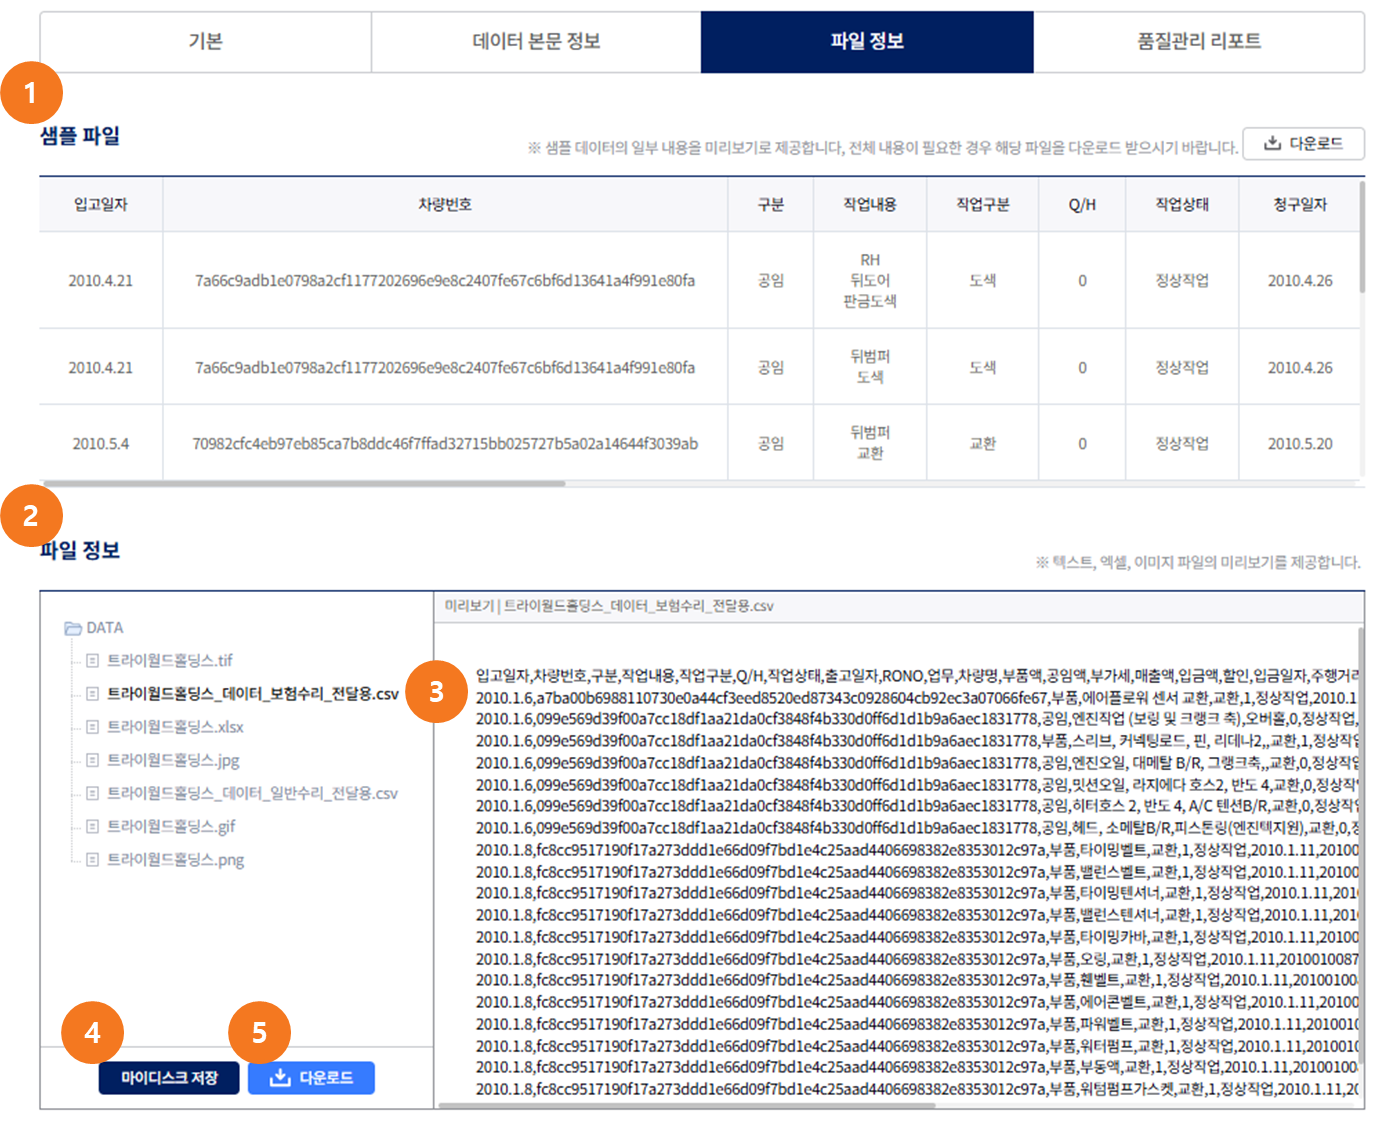Image resolution: width=1386 pixels, height=1125 pixels.
Task: Click file icon beside 트라이월드홀딩스.tif
Action: point(92,661)
